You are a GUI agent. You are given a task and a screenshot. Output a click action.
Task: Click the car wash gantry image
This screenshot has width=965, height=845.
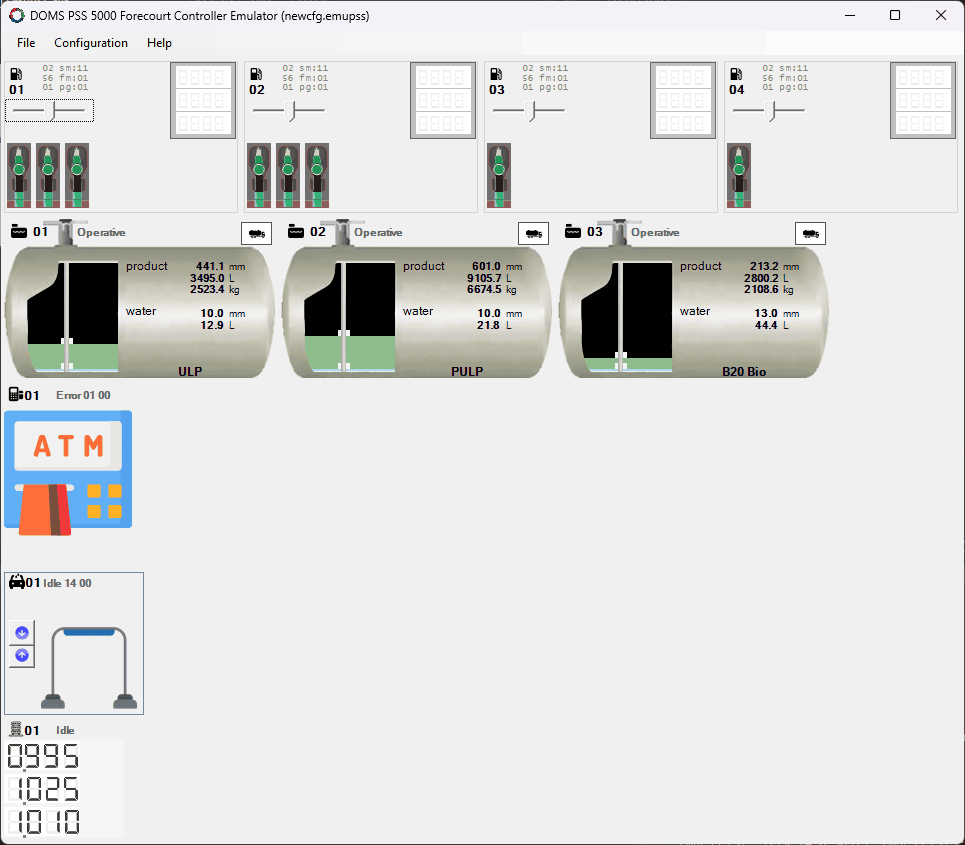pos(88,665)
